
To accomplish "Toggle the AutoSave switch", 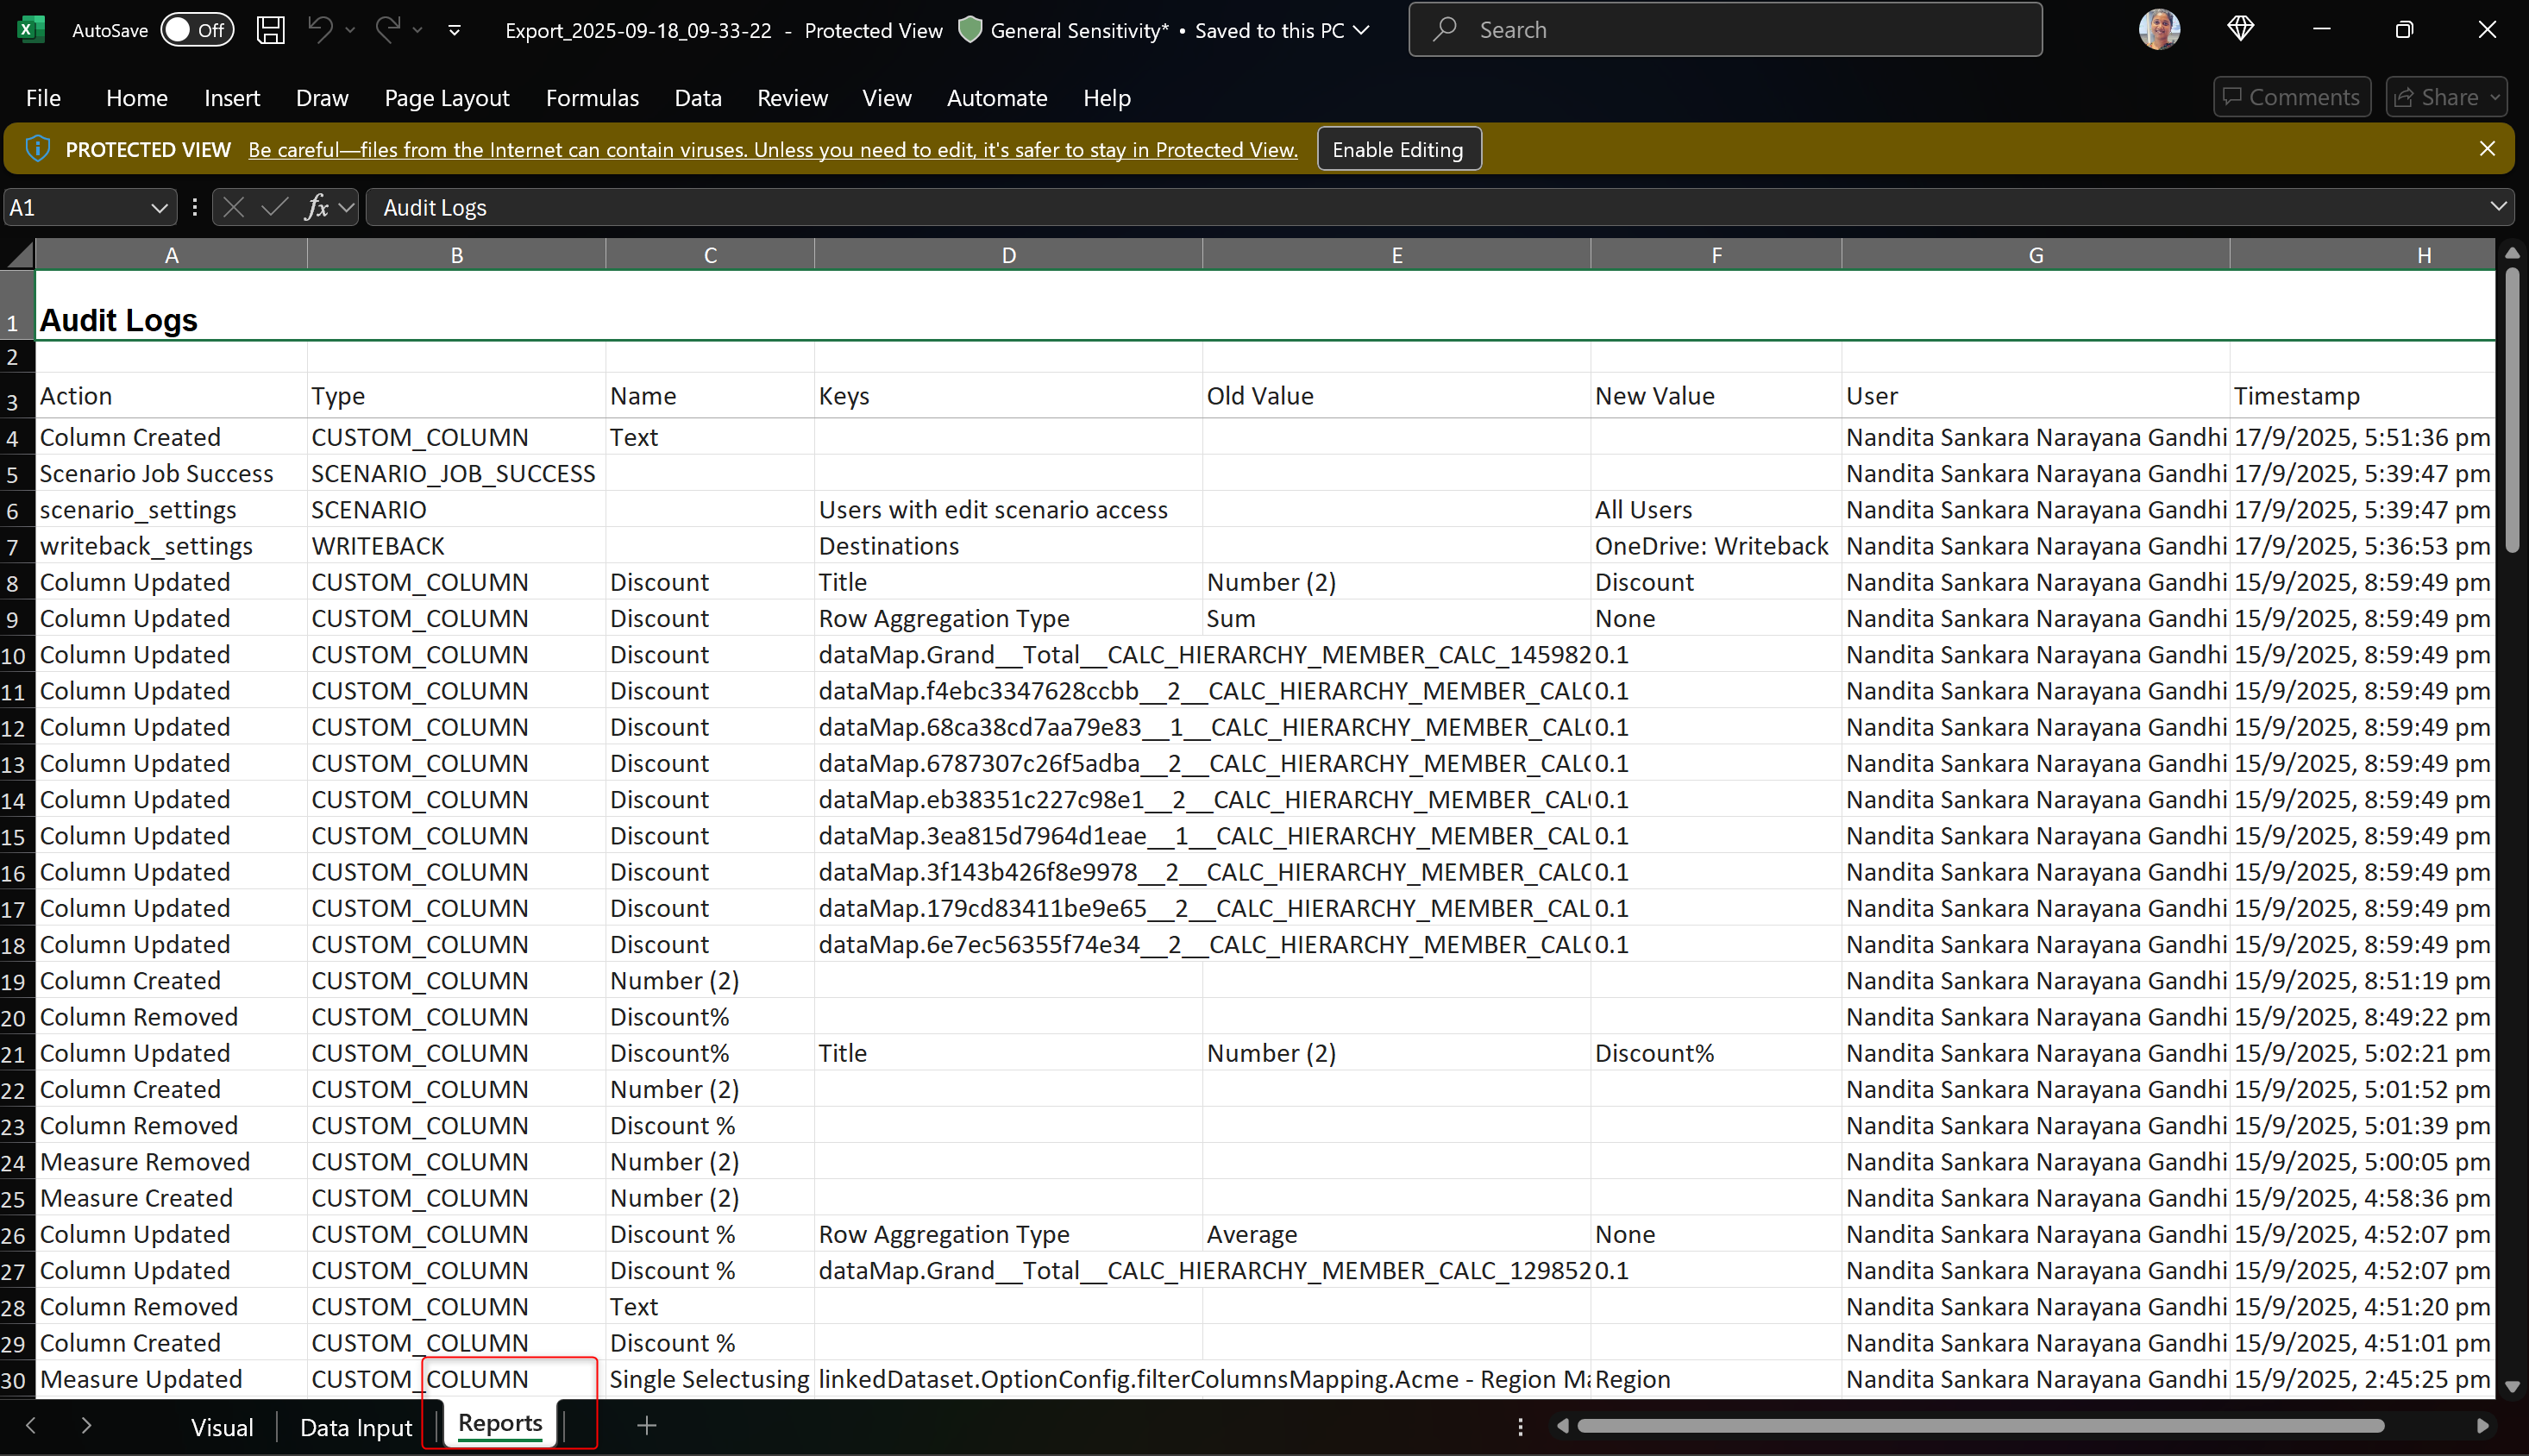I will [x=197, y=30].
